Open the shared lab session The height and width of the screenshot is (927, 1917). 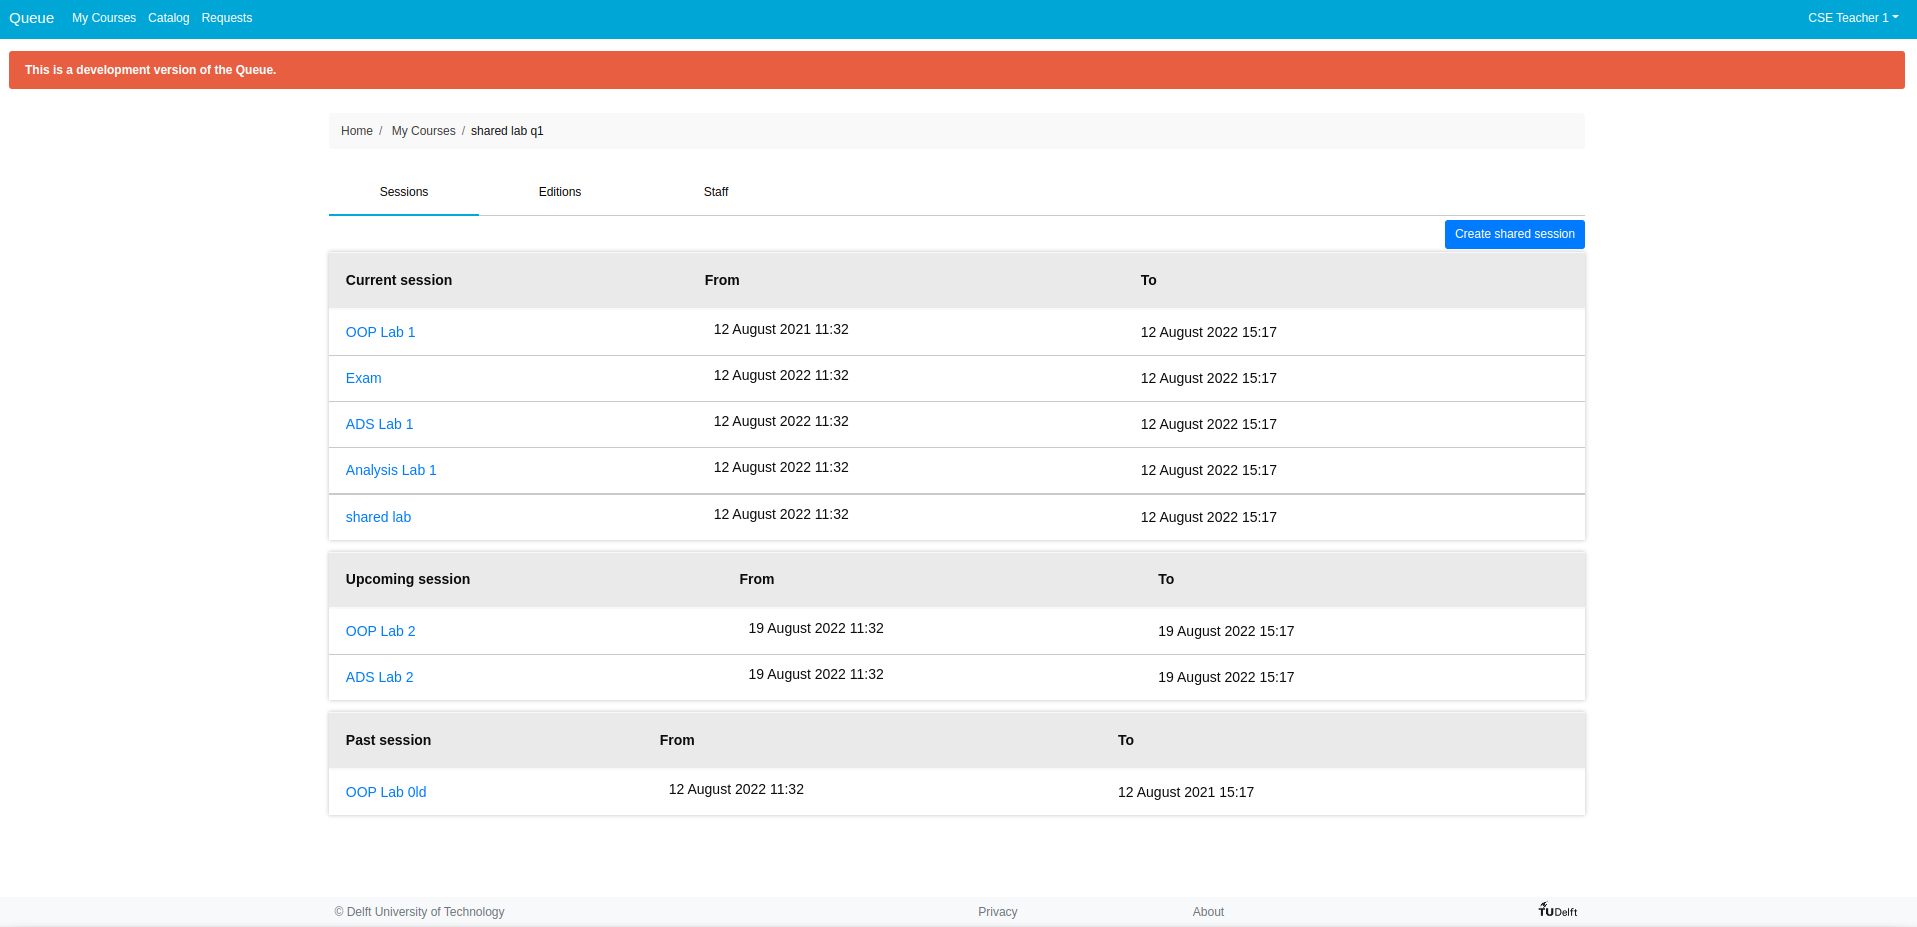coord(378,517)
